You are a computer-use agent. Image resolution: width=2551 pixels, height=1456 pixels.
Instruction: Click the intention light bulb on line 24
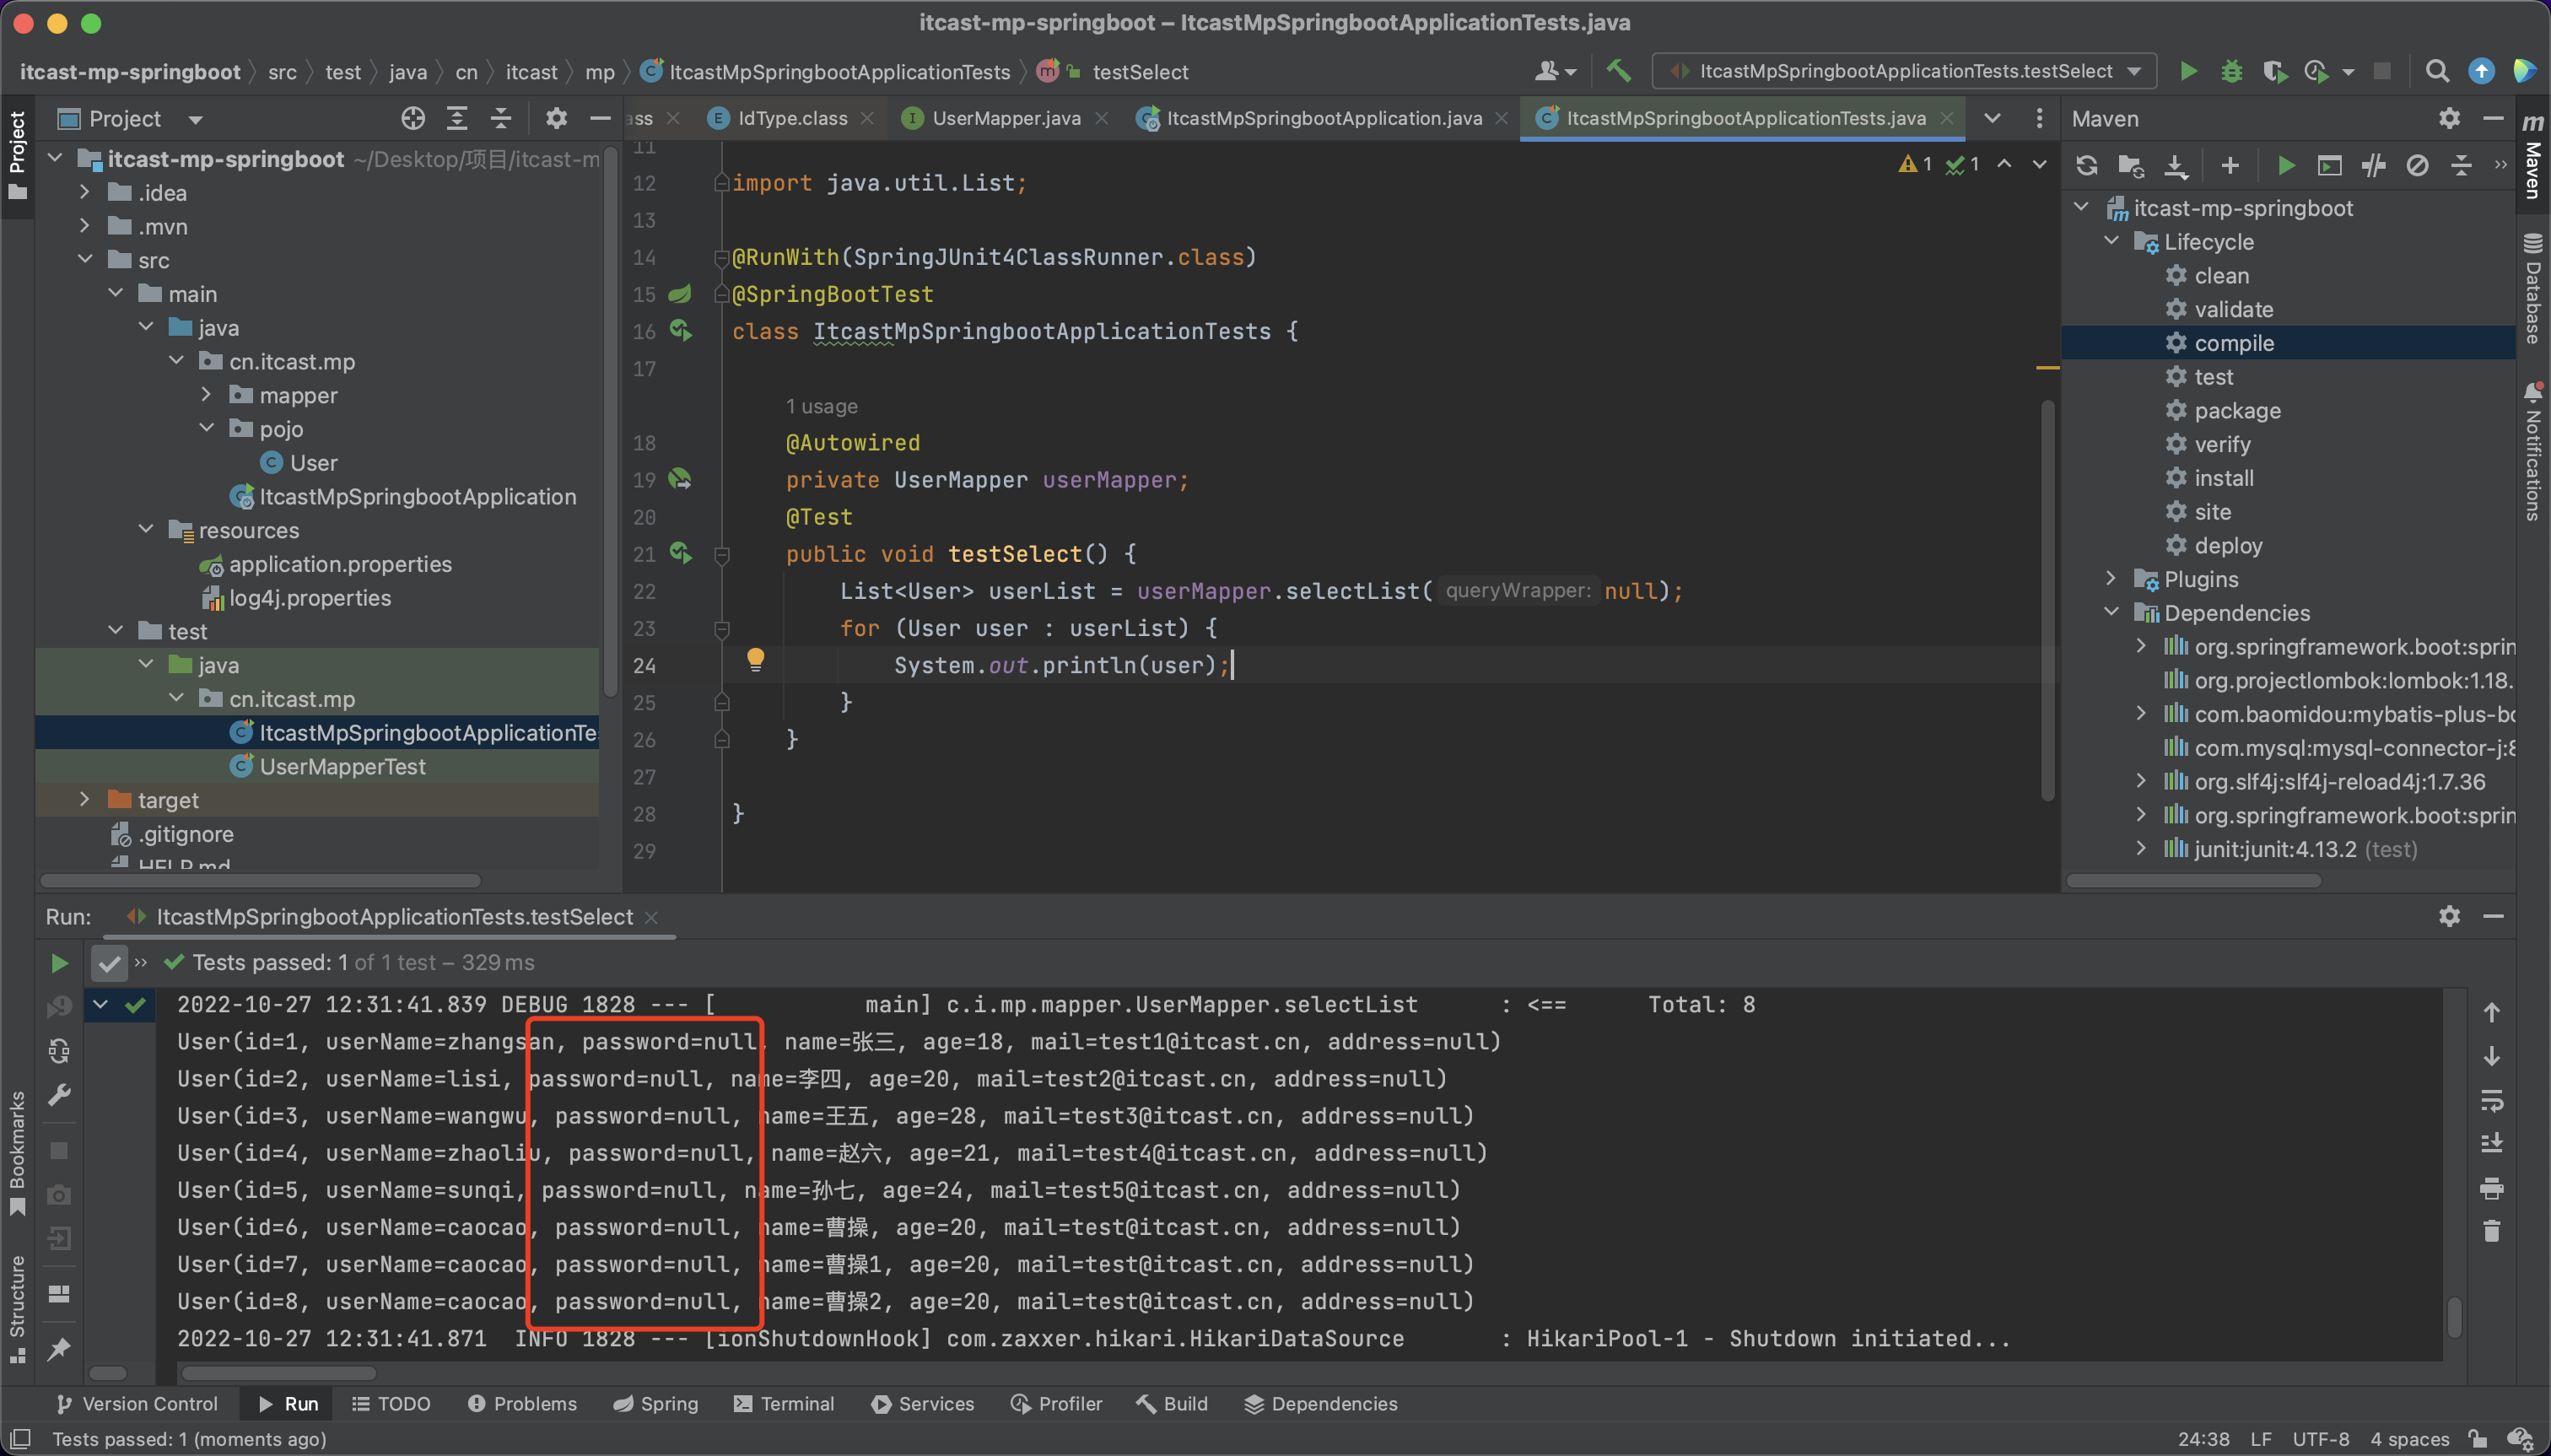pyautogui.click(x=755, y=659)
